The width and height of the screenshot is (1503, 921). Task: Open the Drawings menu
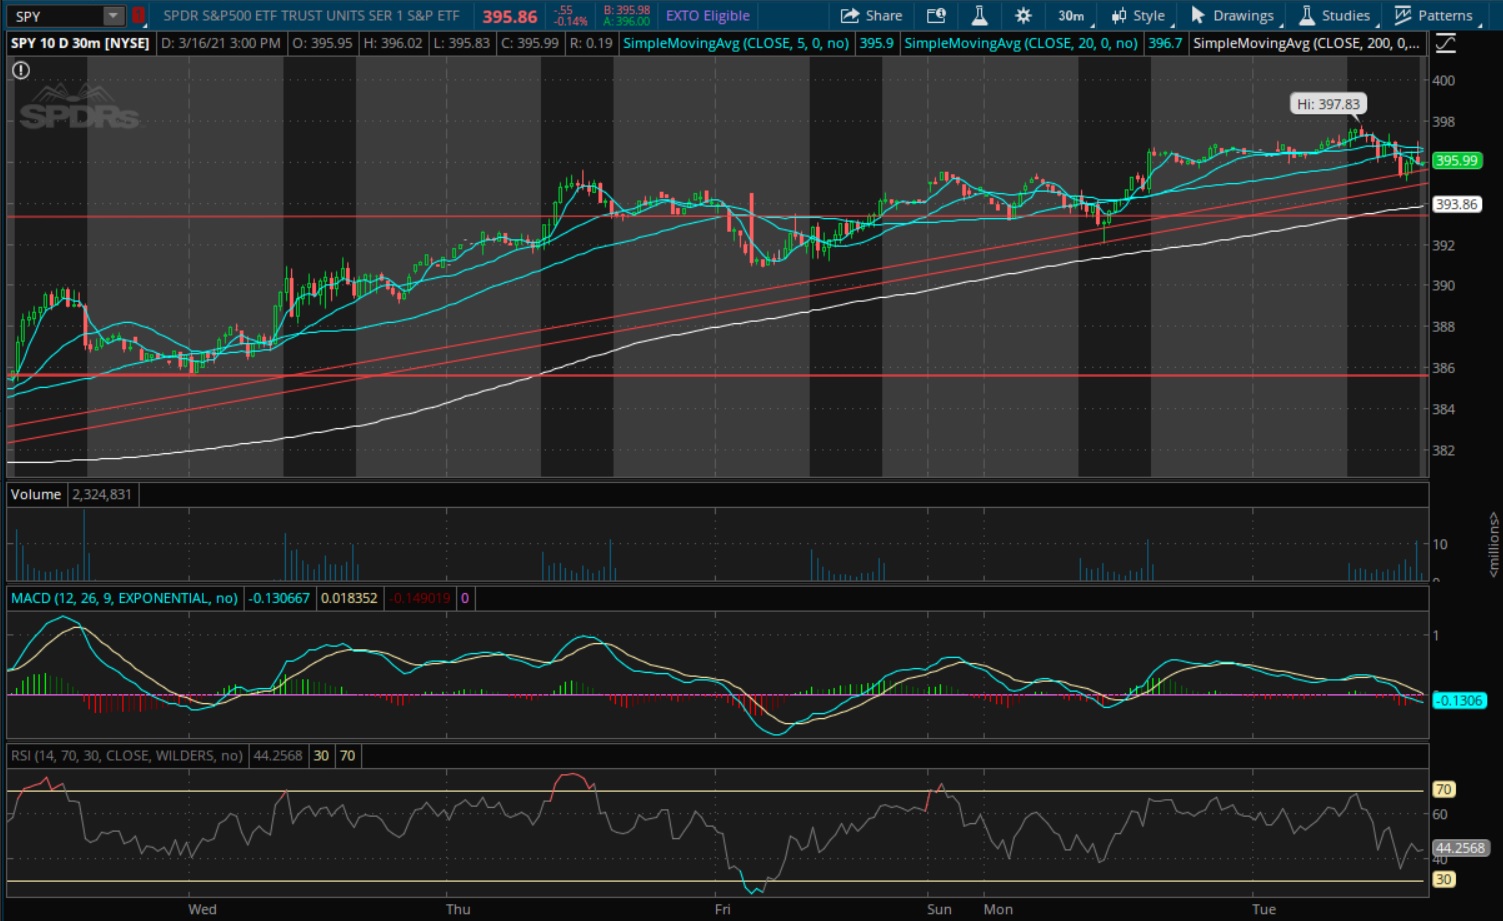click(1234, 16)
